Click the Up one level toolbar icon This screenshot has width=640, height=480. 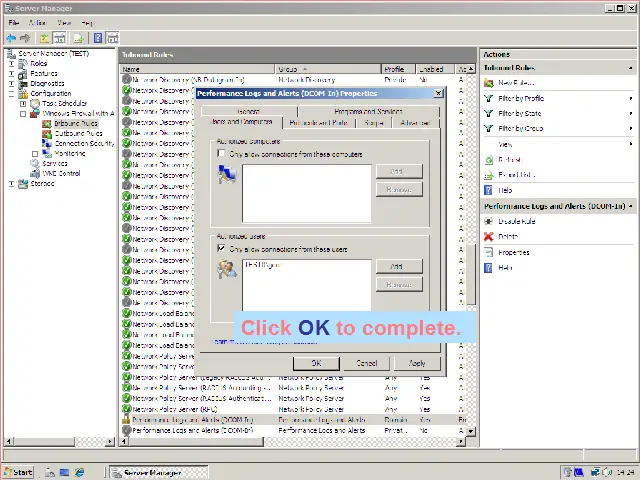click(44, 38)
